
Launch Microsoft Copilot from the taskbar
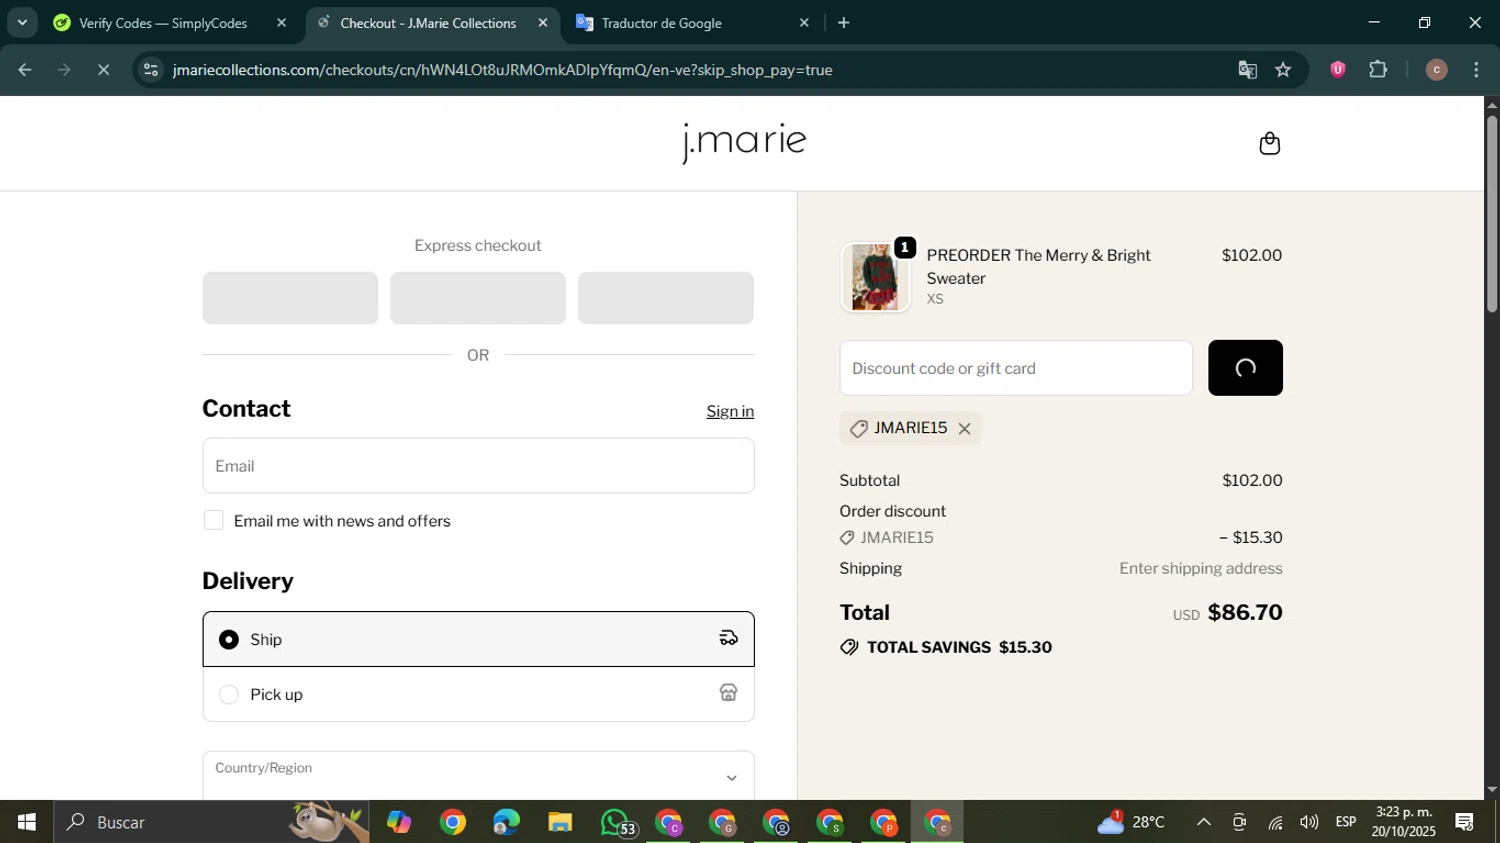[x=399, y=822]
